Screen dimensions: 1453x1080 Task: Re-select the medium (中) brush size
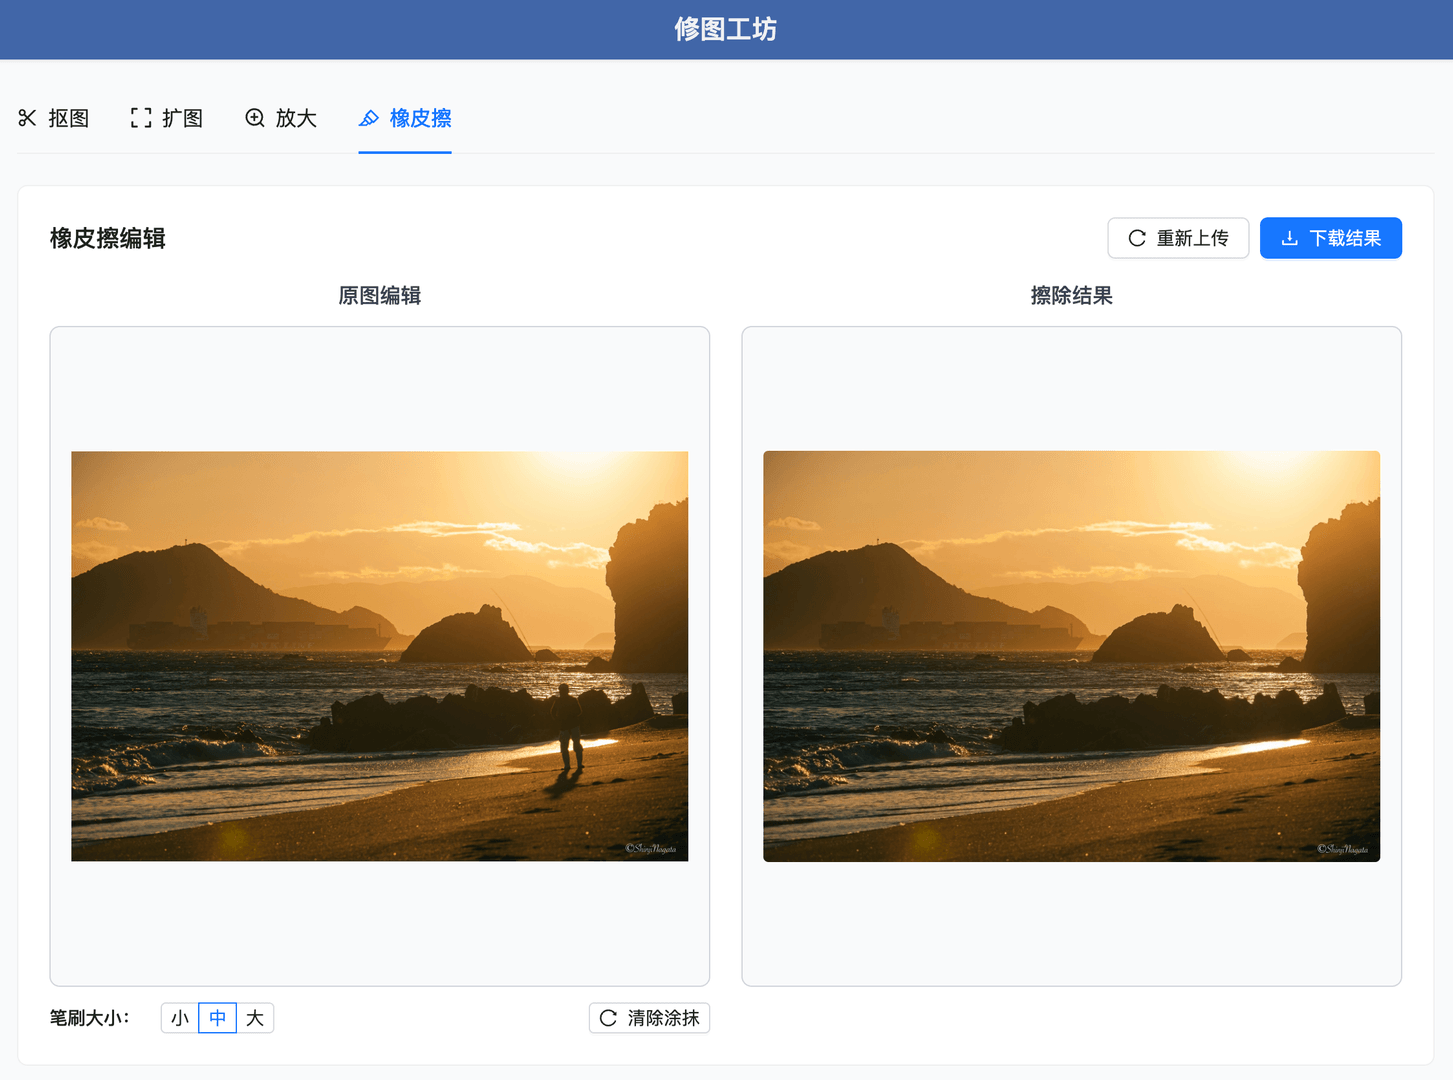pyautogui.click(x=217, y=1017)
